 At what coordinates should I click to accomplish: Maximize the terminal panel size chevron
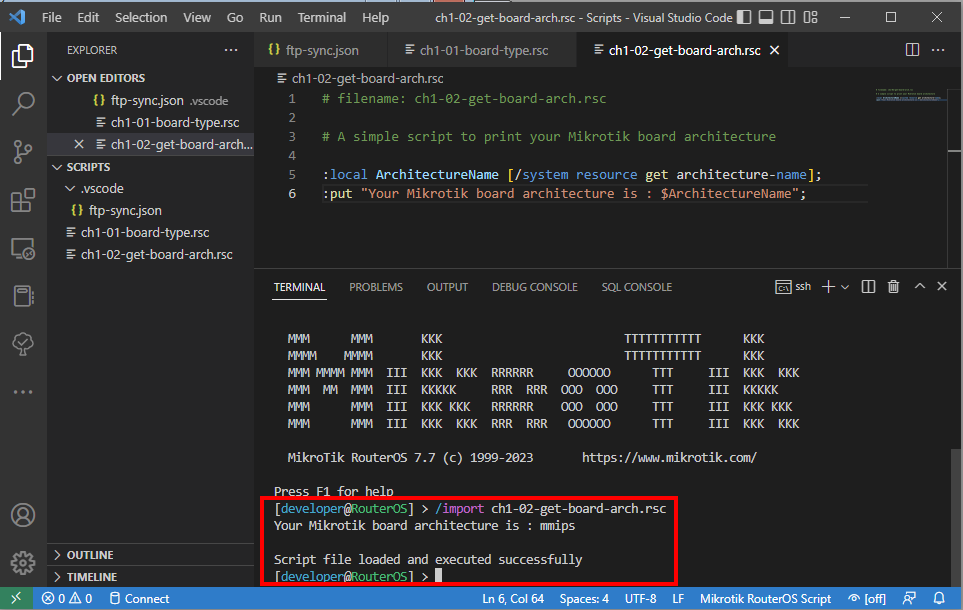(919, 287)
